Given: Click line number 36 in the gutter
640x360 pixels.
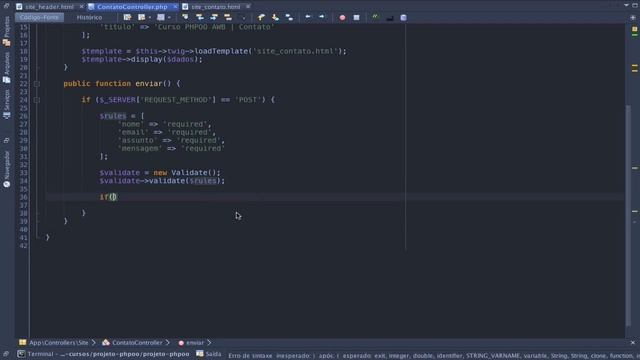Looking at the screenshot, I should (24, 197).
